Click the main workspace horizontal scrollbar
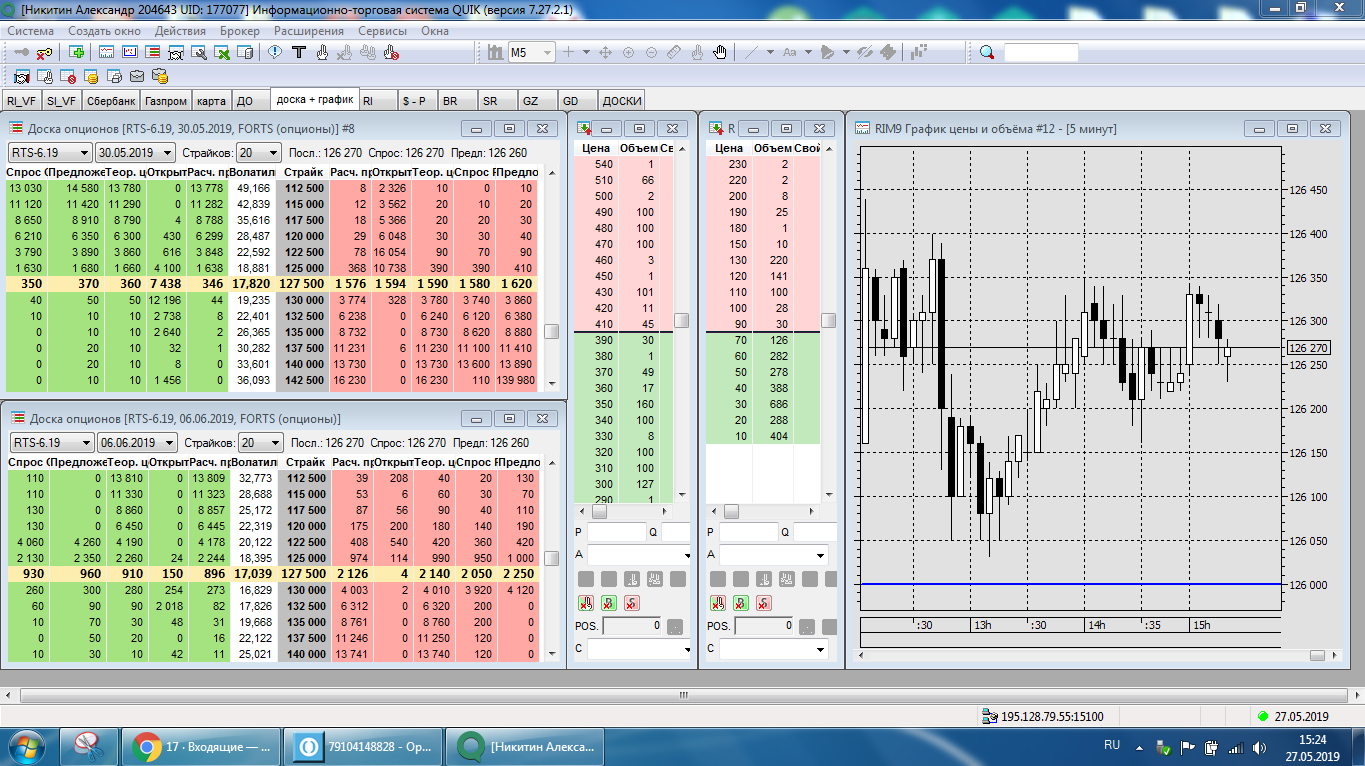The width and height of the screenshot is (1365, 766). (683, 695)
